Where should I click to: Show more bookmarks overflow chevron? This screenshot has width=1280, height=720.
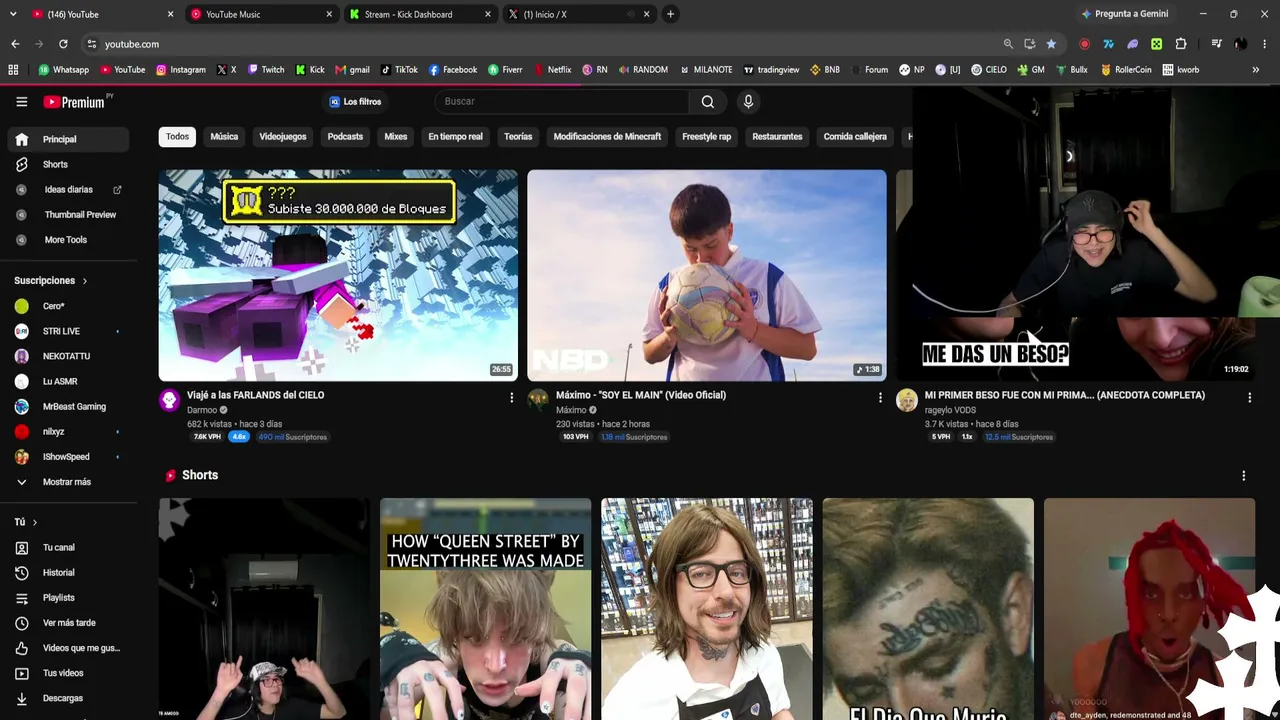pos(1256,70)
